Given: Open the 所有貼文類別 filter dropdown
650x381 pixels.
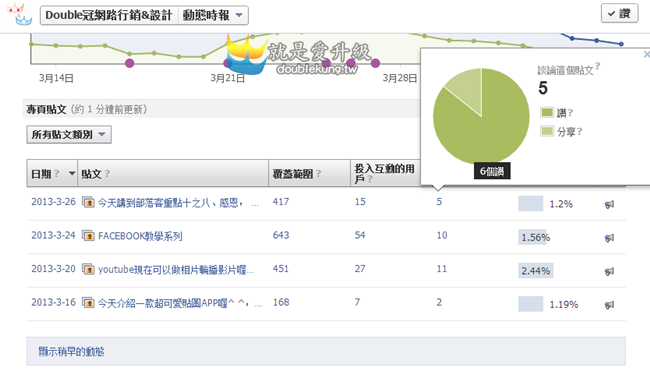Looking at the screenshot, I should [69, 134].
